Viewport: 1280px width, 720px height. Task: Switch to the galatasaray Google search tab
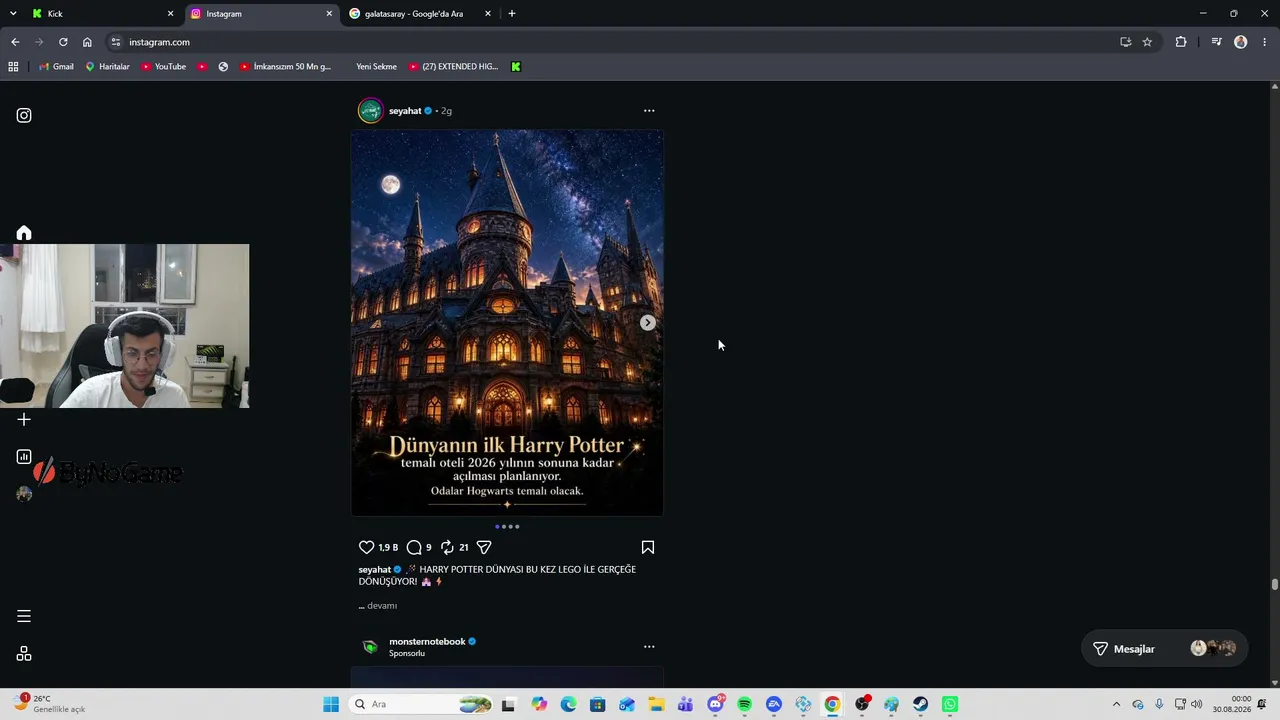(420, 14)
